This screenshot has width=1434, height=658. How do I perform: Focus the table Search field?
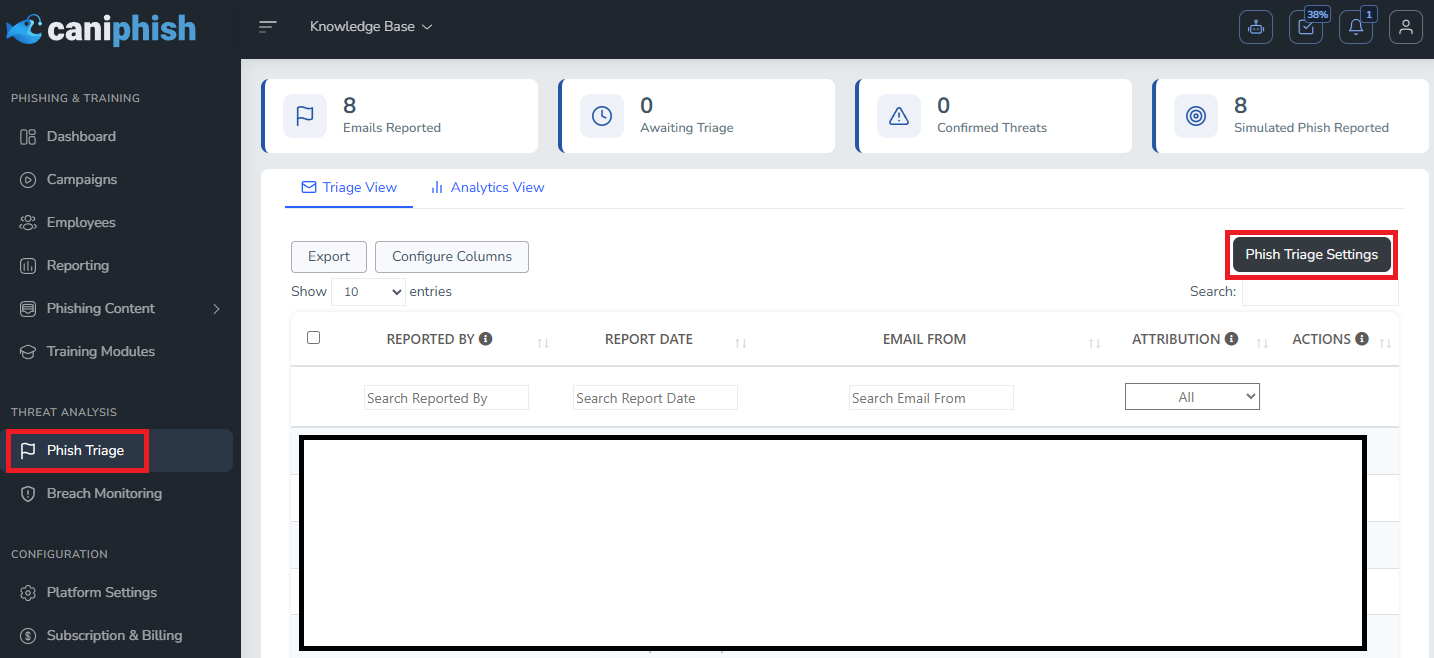pos(1320,292)
